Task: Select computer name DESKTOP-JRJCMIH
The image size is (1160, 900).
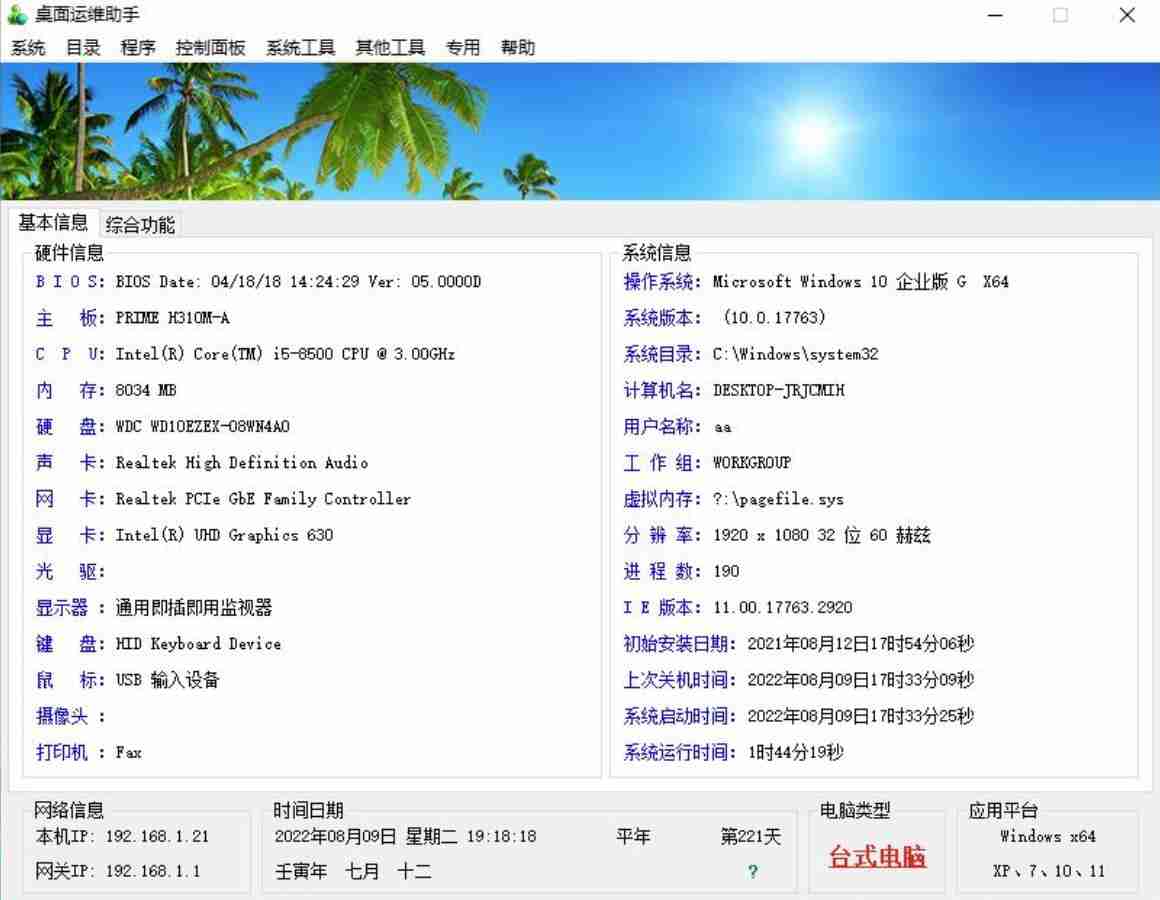Action: click(x=778, y=390)
